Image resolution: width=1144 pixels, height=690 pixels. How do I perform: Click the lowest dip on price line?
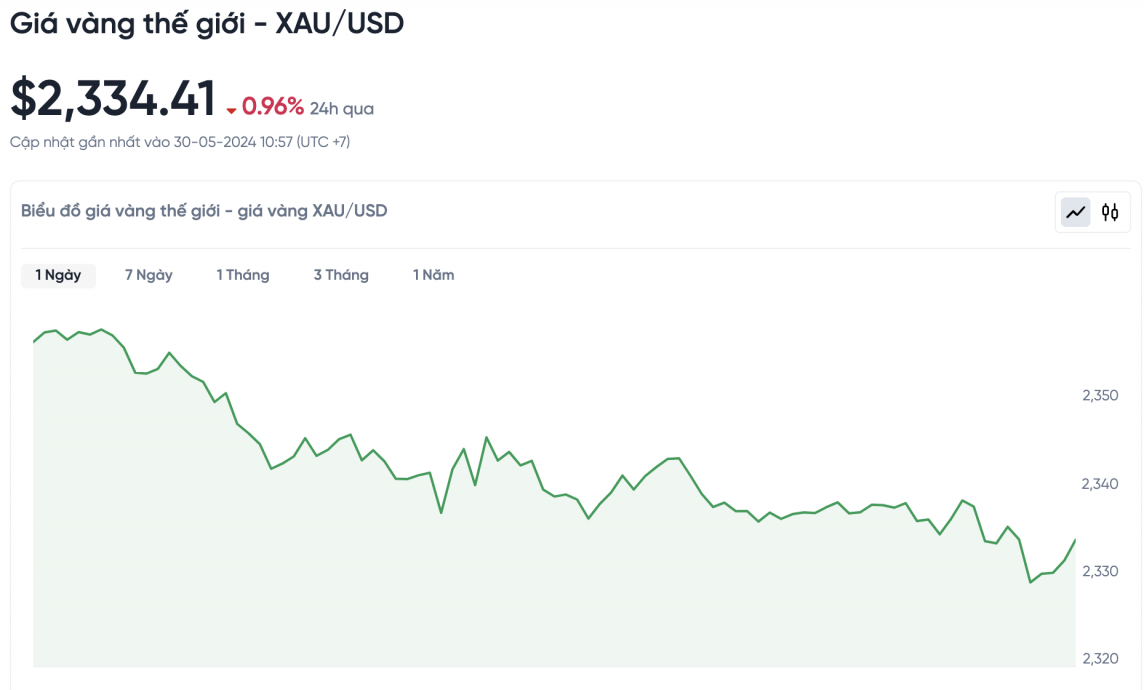coord(1031,582)
